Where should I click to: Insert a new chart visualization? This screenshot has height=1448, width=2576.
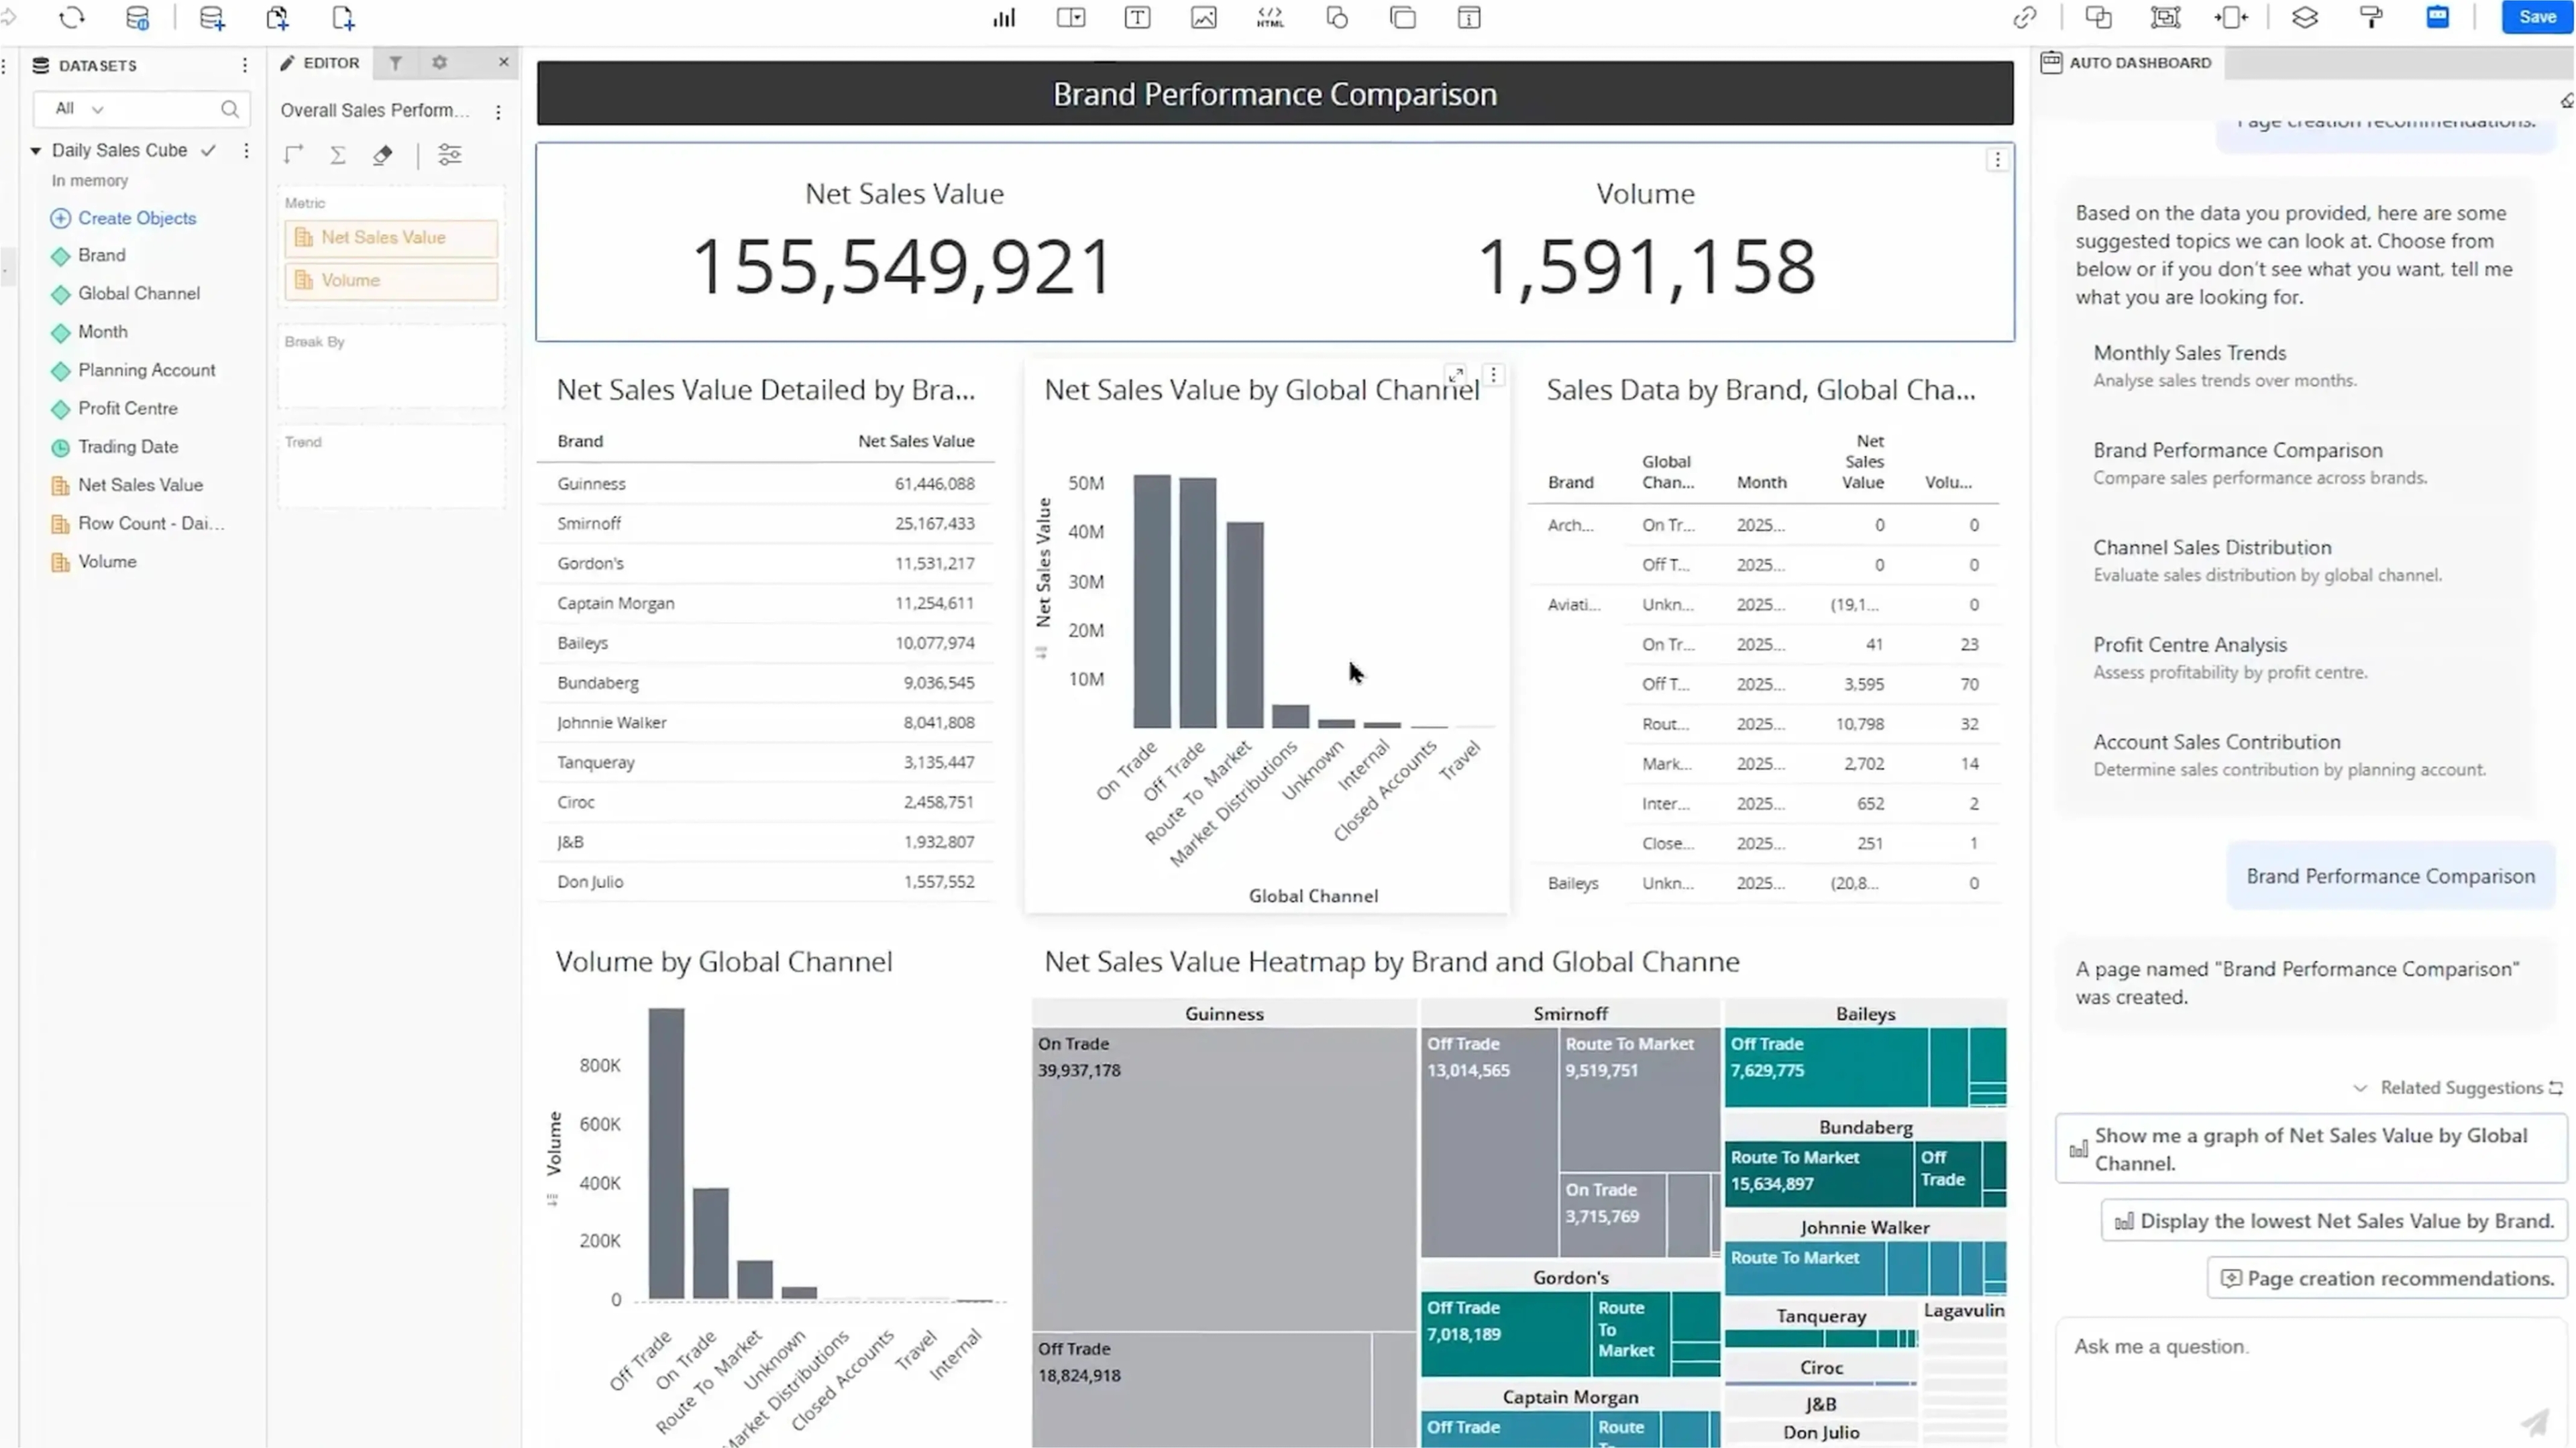[1004, 18]
